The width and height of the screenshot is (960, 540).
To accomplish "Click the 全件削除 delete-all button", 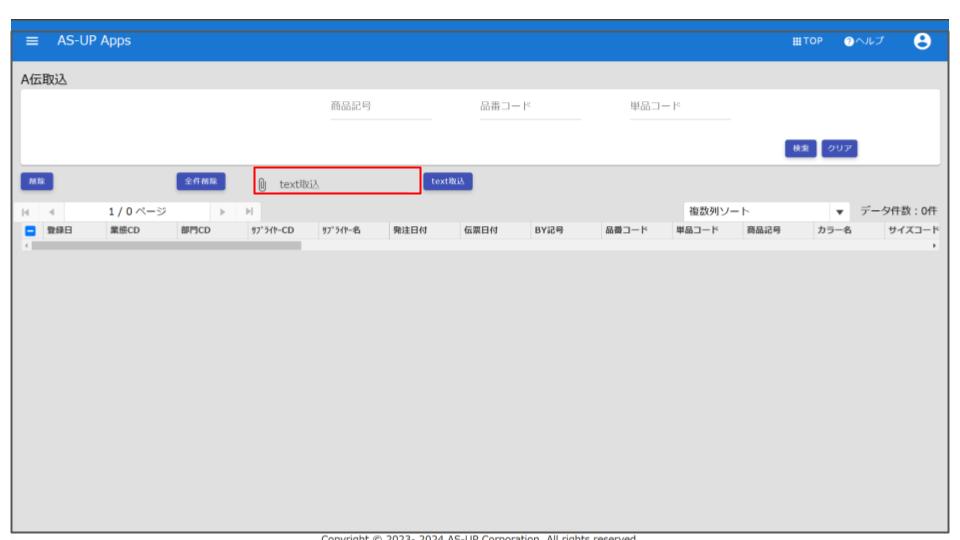I will pos(201,181).
